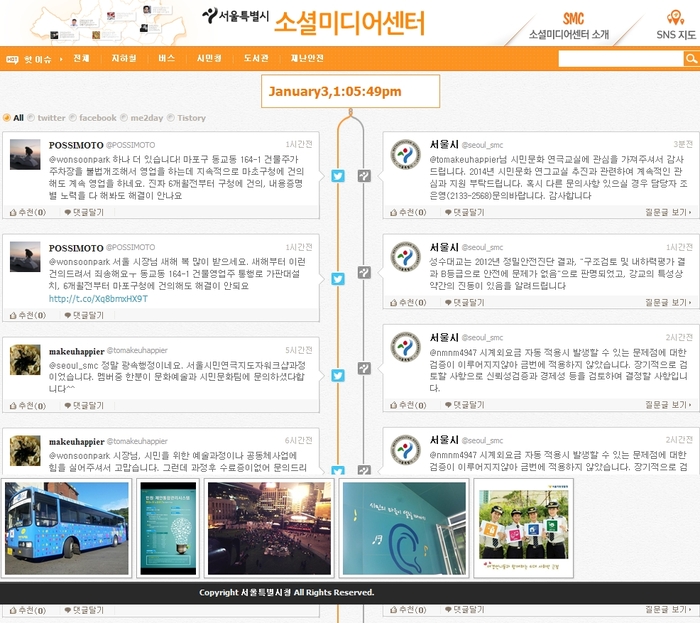Select the me2day filter radio button
The width and height of the screenshot is (700, 623).
(125, 118)
